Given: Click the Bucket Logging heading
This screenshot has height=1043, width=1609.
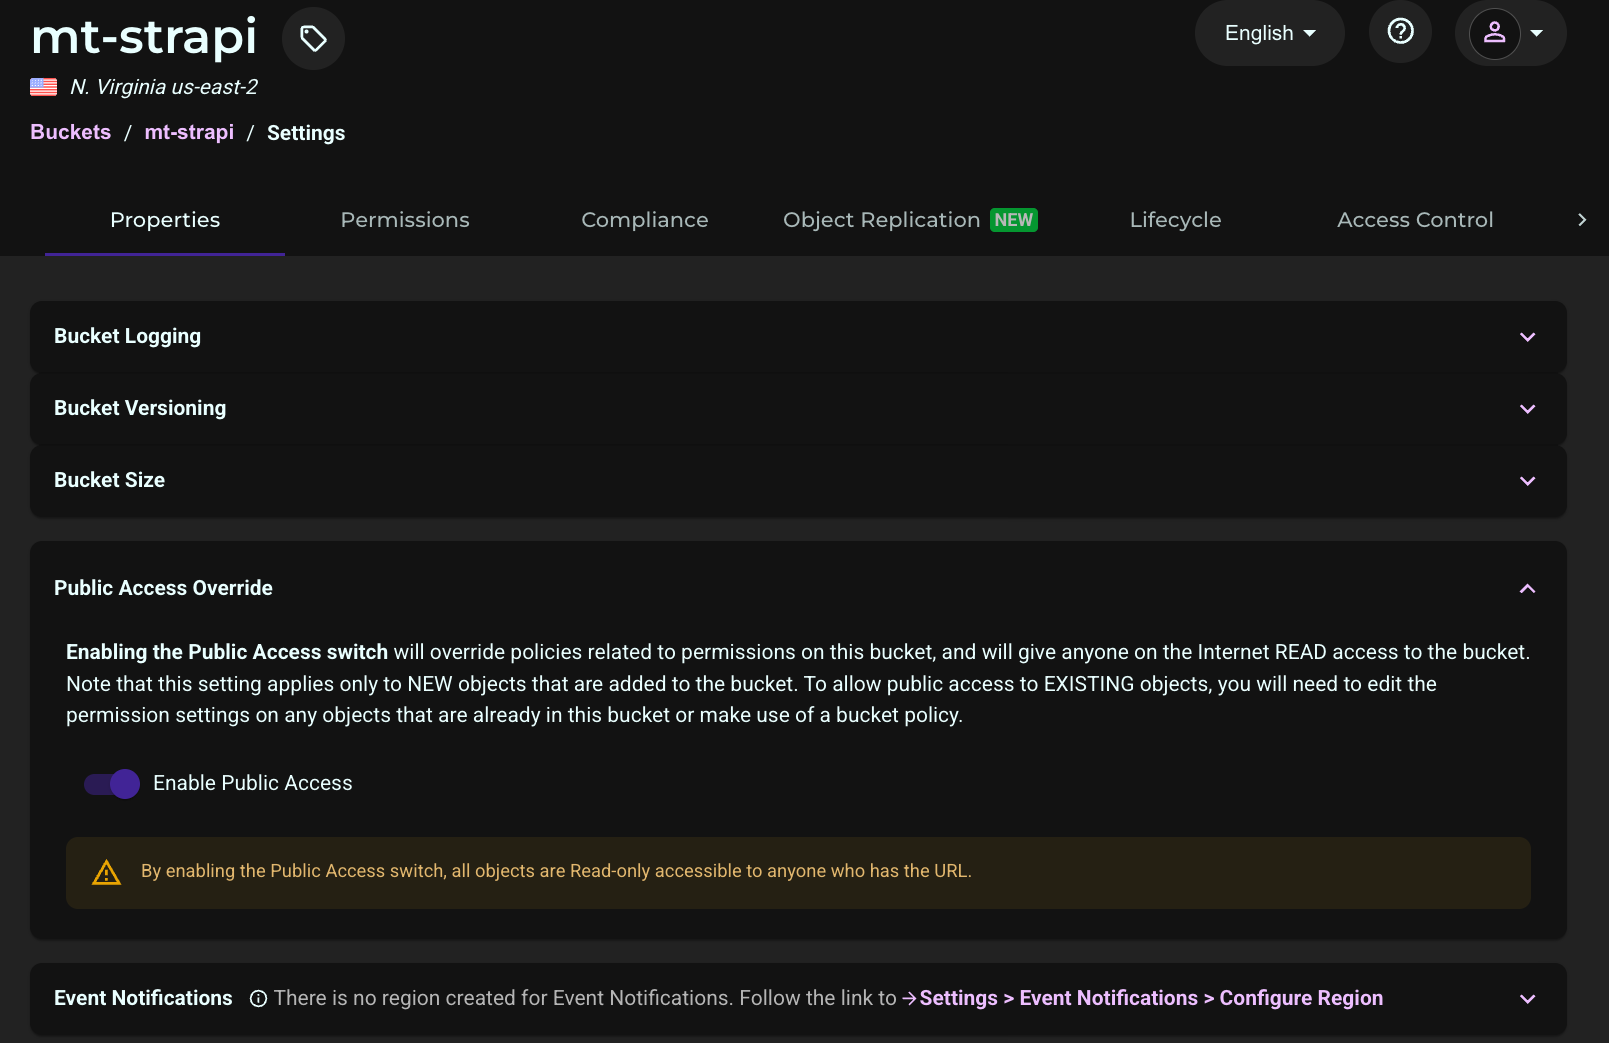Looking at the screenshot, I should point(127,337).
